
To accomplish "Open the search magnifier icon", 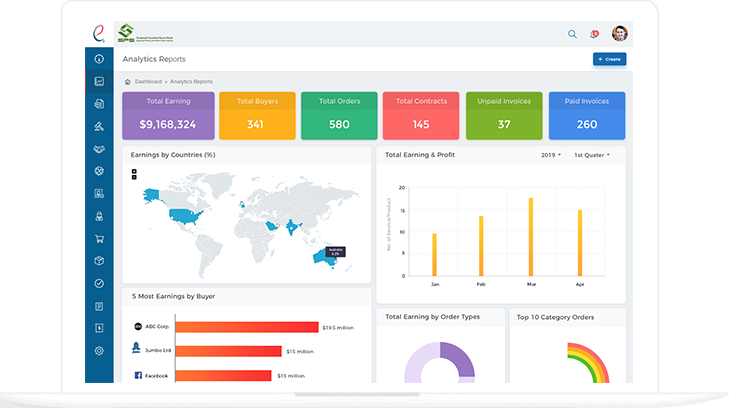I will pyautogui.click(x=572, y=34).
